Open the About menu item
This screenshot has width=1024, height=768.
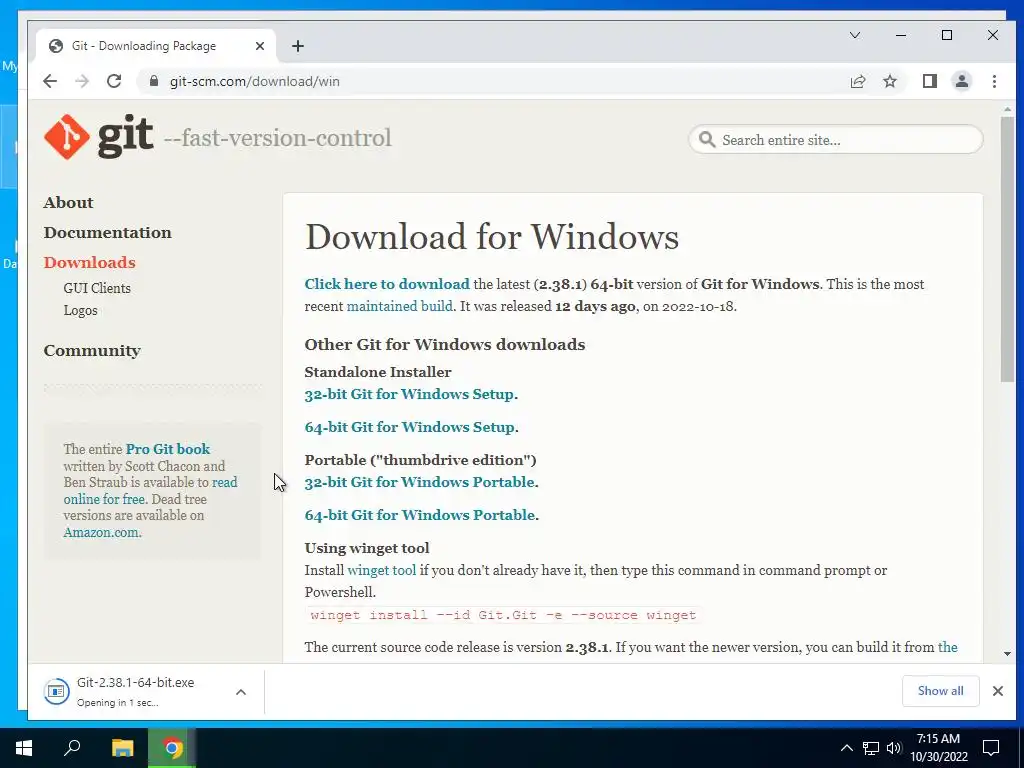tap(69, 202)
